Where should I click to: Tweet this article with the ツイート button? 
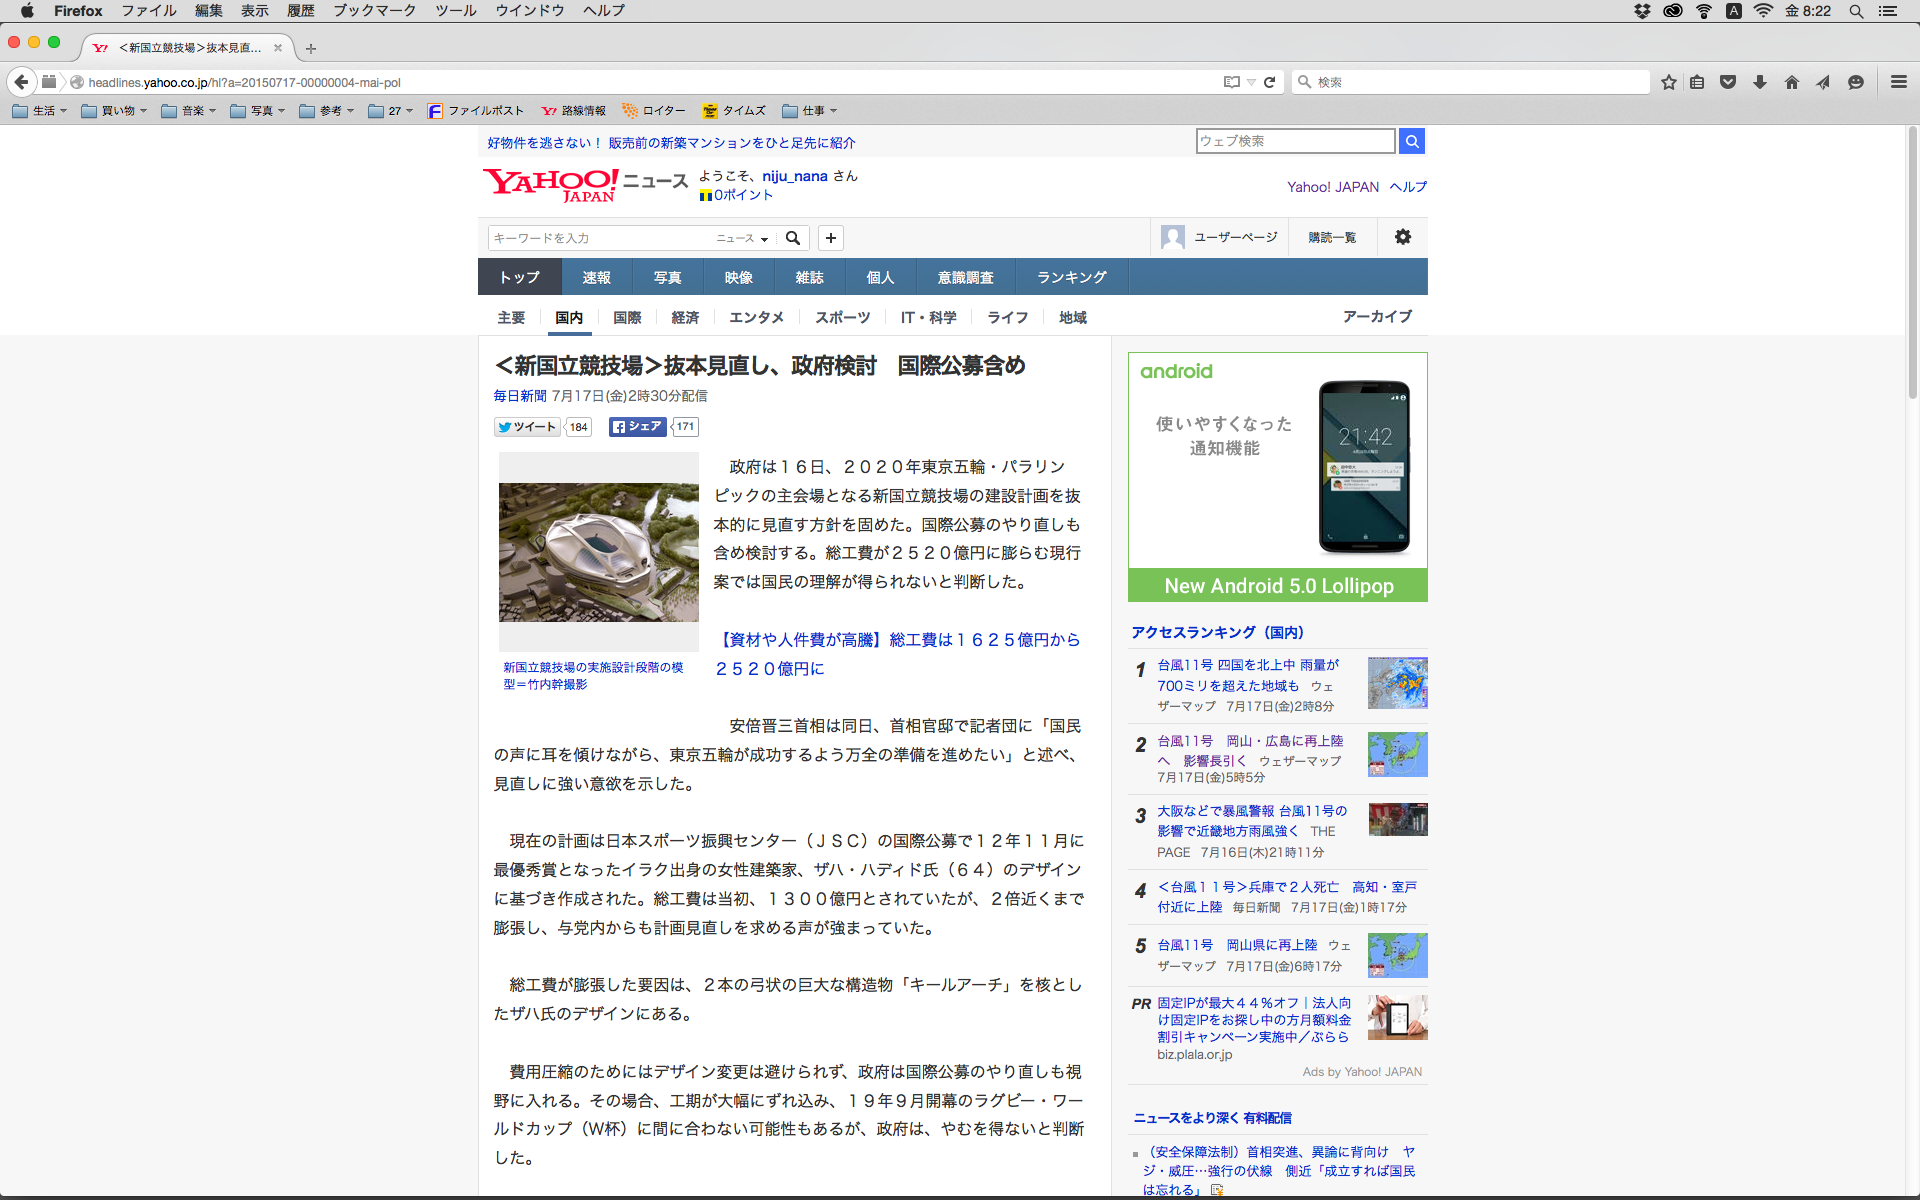(527, 427)
